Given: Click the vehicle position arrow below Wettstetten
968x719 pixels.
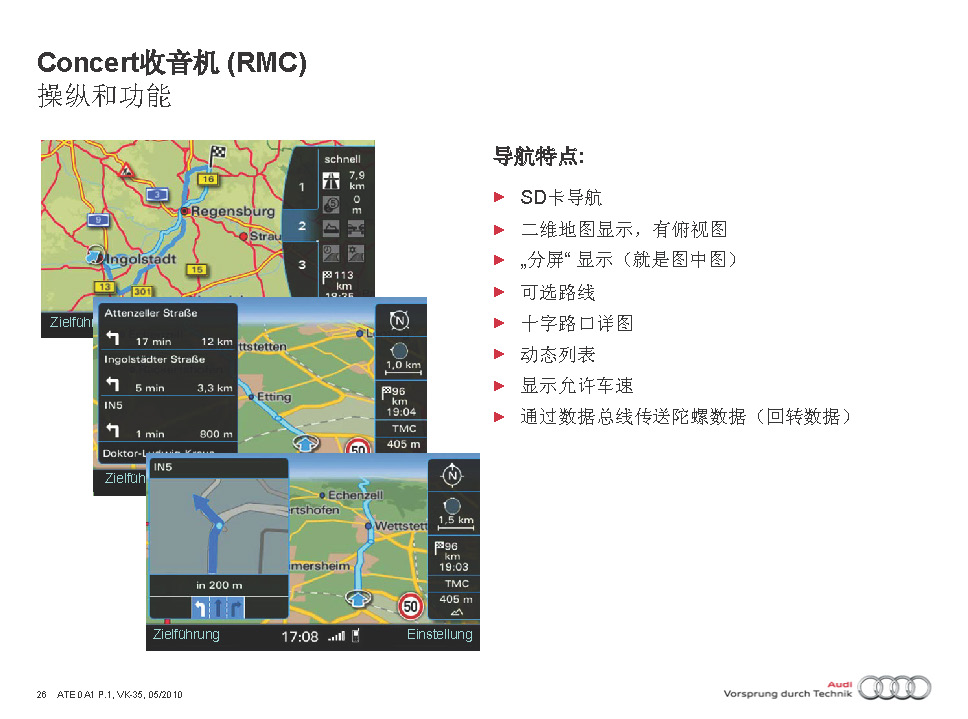Looking at the screenshot, I should click(x=357, y=597).
